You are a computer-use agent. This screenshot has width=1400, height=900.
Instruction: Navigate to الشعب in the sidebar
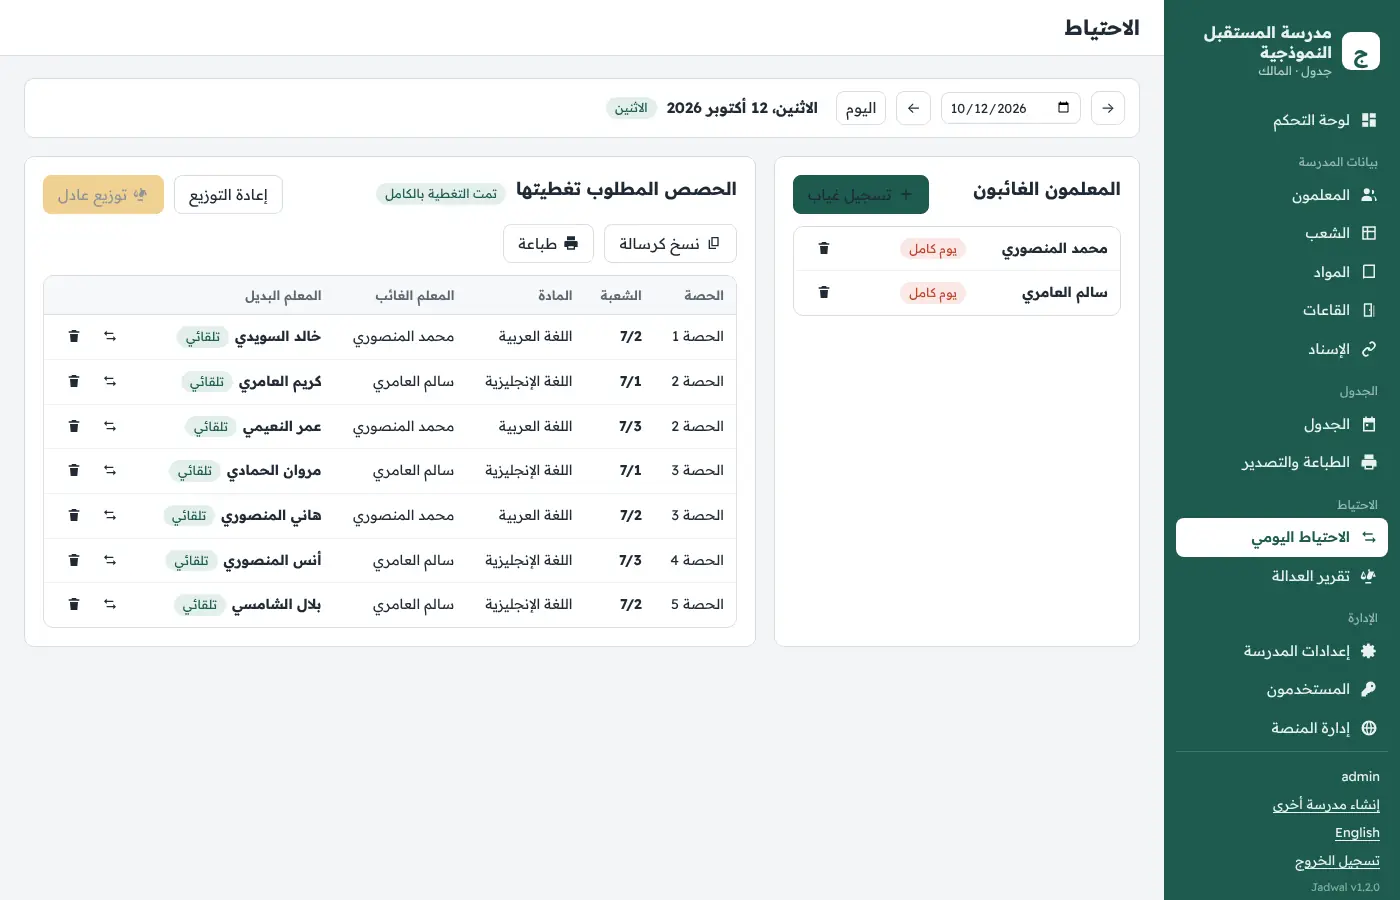(x=1282, y=233)
